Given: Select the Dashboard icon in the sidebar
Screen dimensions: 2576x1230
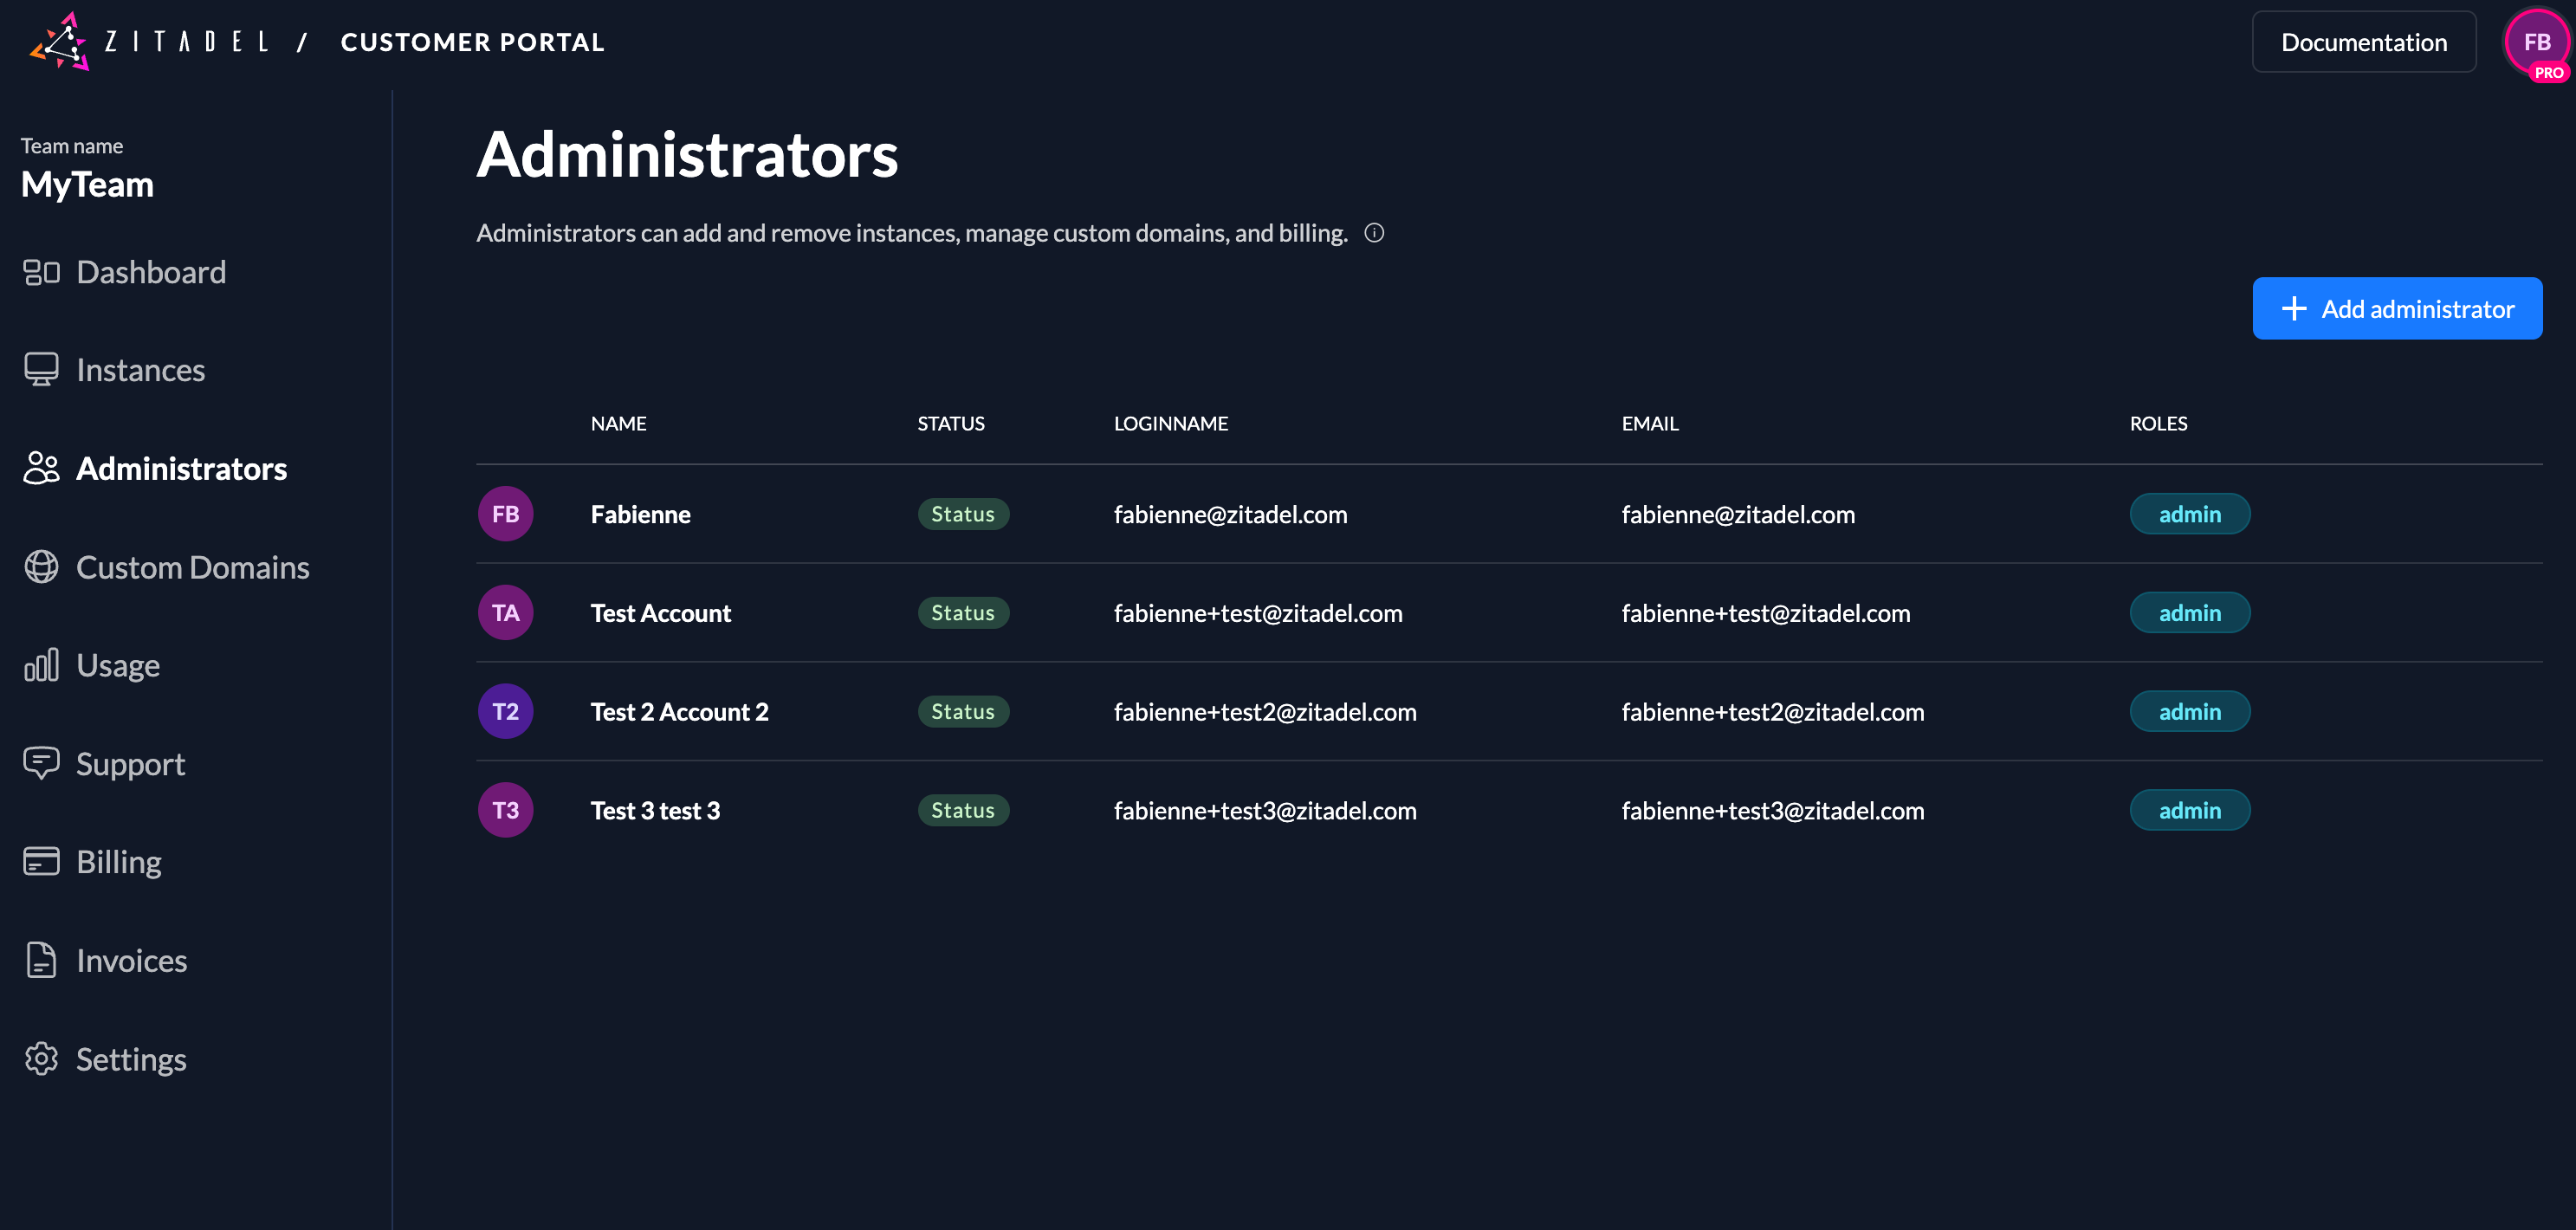Looking at the screenshot, I should tap(41, 271).
